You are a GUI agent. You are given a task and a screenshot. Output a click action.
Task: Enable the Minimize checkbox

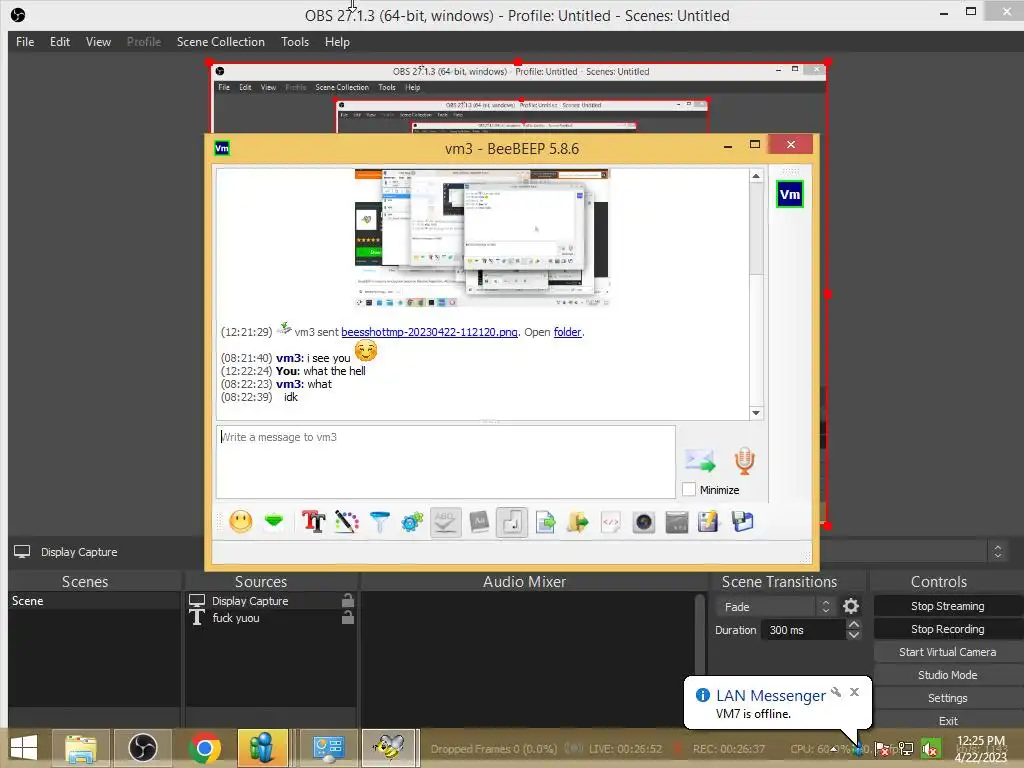click(x=689, y=489)
